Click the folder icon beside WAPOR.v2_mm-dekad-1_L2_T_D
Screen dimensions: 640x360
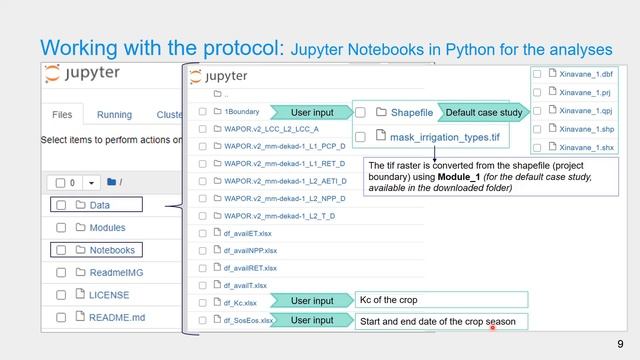218,216
